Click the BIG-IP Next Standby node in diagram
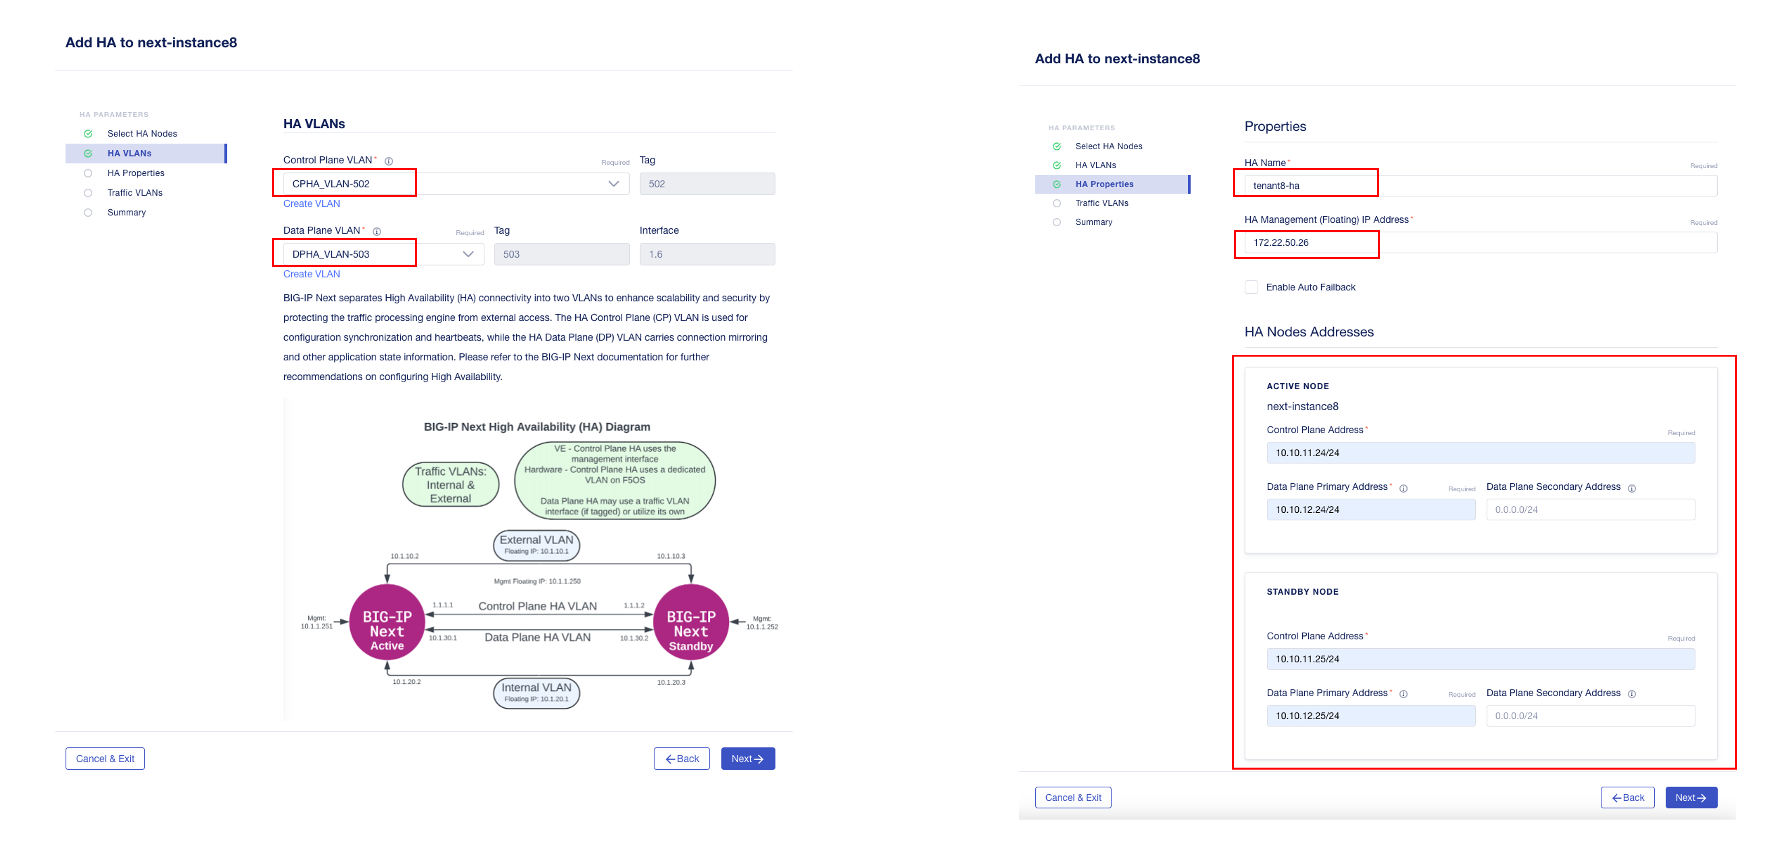The height and width of the screenshot is (842, 1784). coord(691,622)
